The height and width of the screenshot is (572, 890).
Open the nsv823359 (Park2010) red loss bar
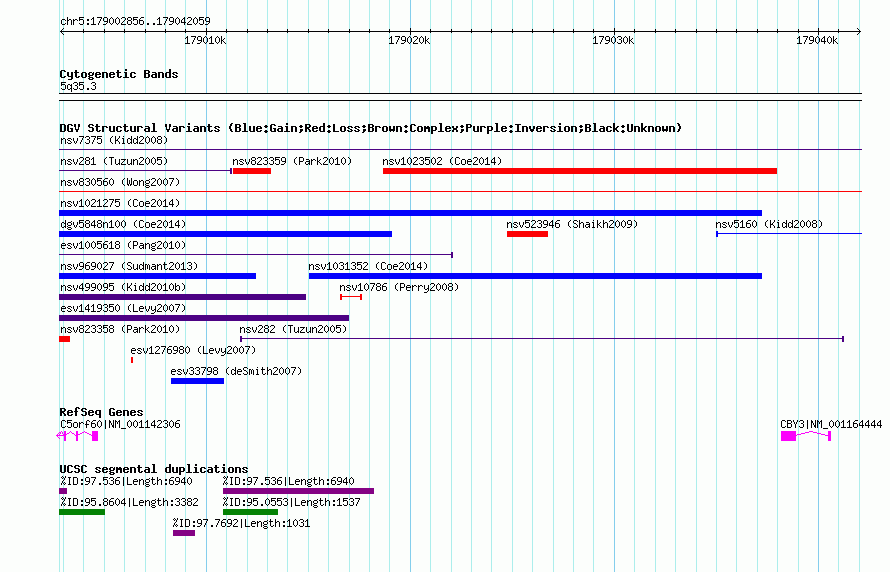(x=251, y=171)
